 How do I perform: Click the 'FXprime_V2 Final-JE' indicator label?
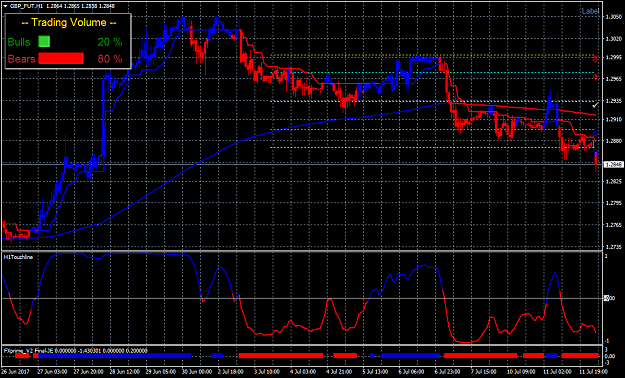[28, 351]
